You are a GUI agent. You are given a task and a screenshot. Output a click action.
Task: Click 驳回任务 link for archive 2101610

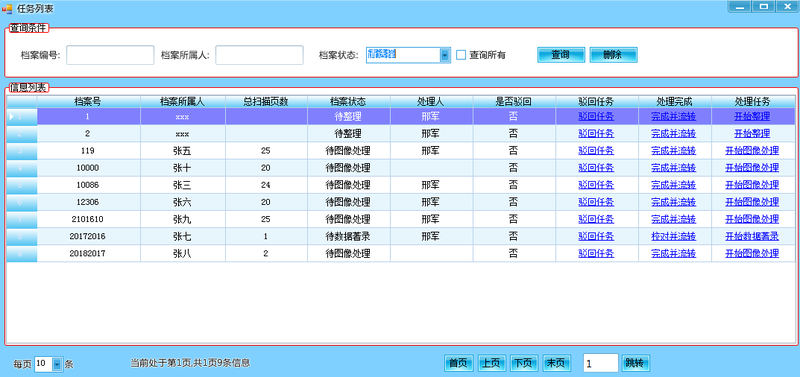click(596, 219)
